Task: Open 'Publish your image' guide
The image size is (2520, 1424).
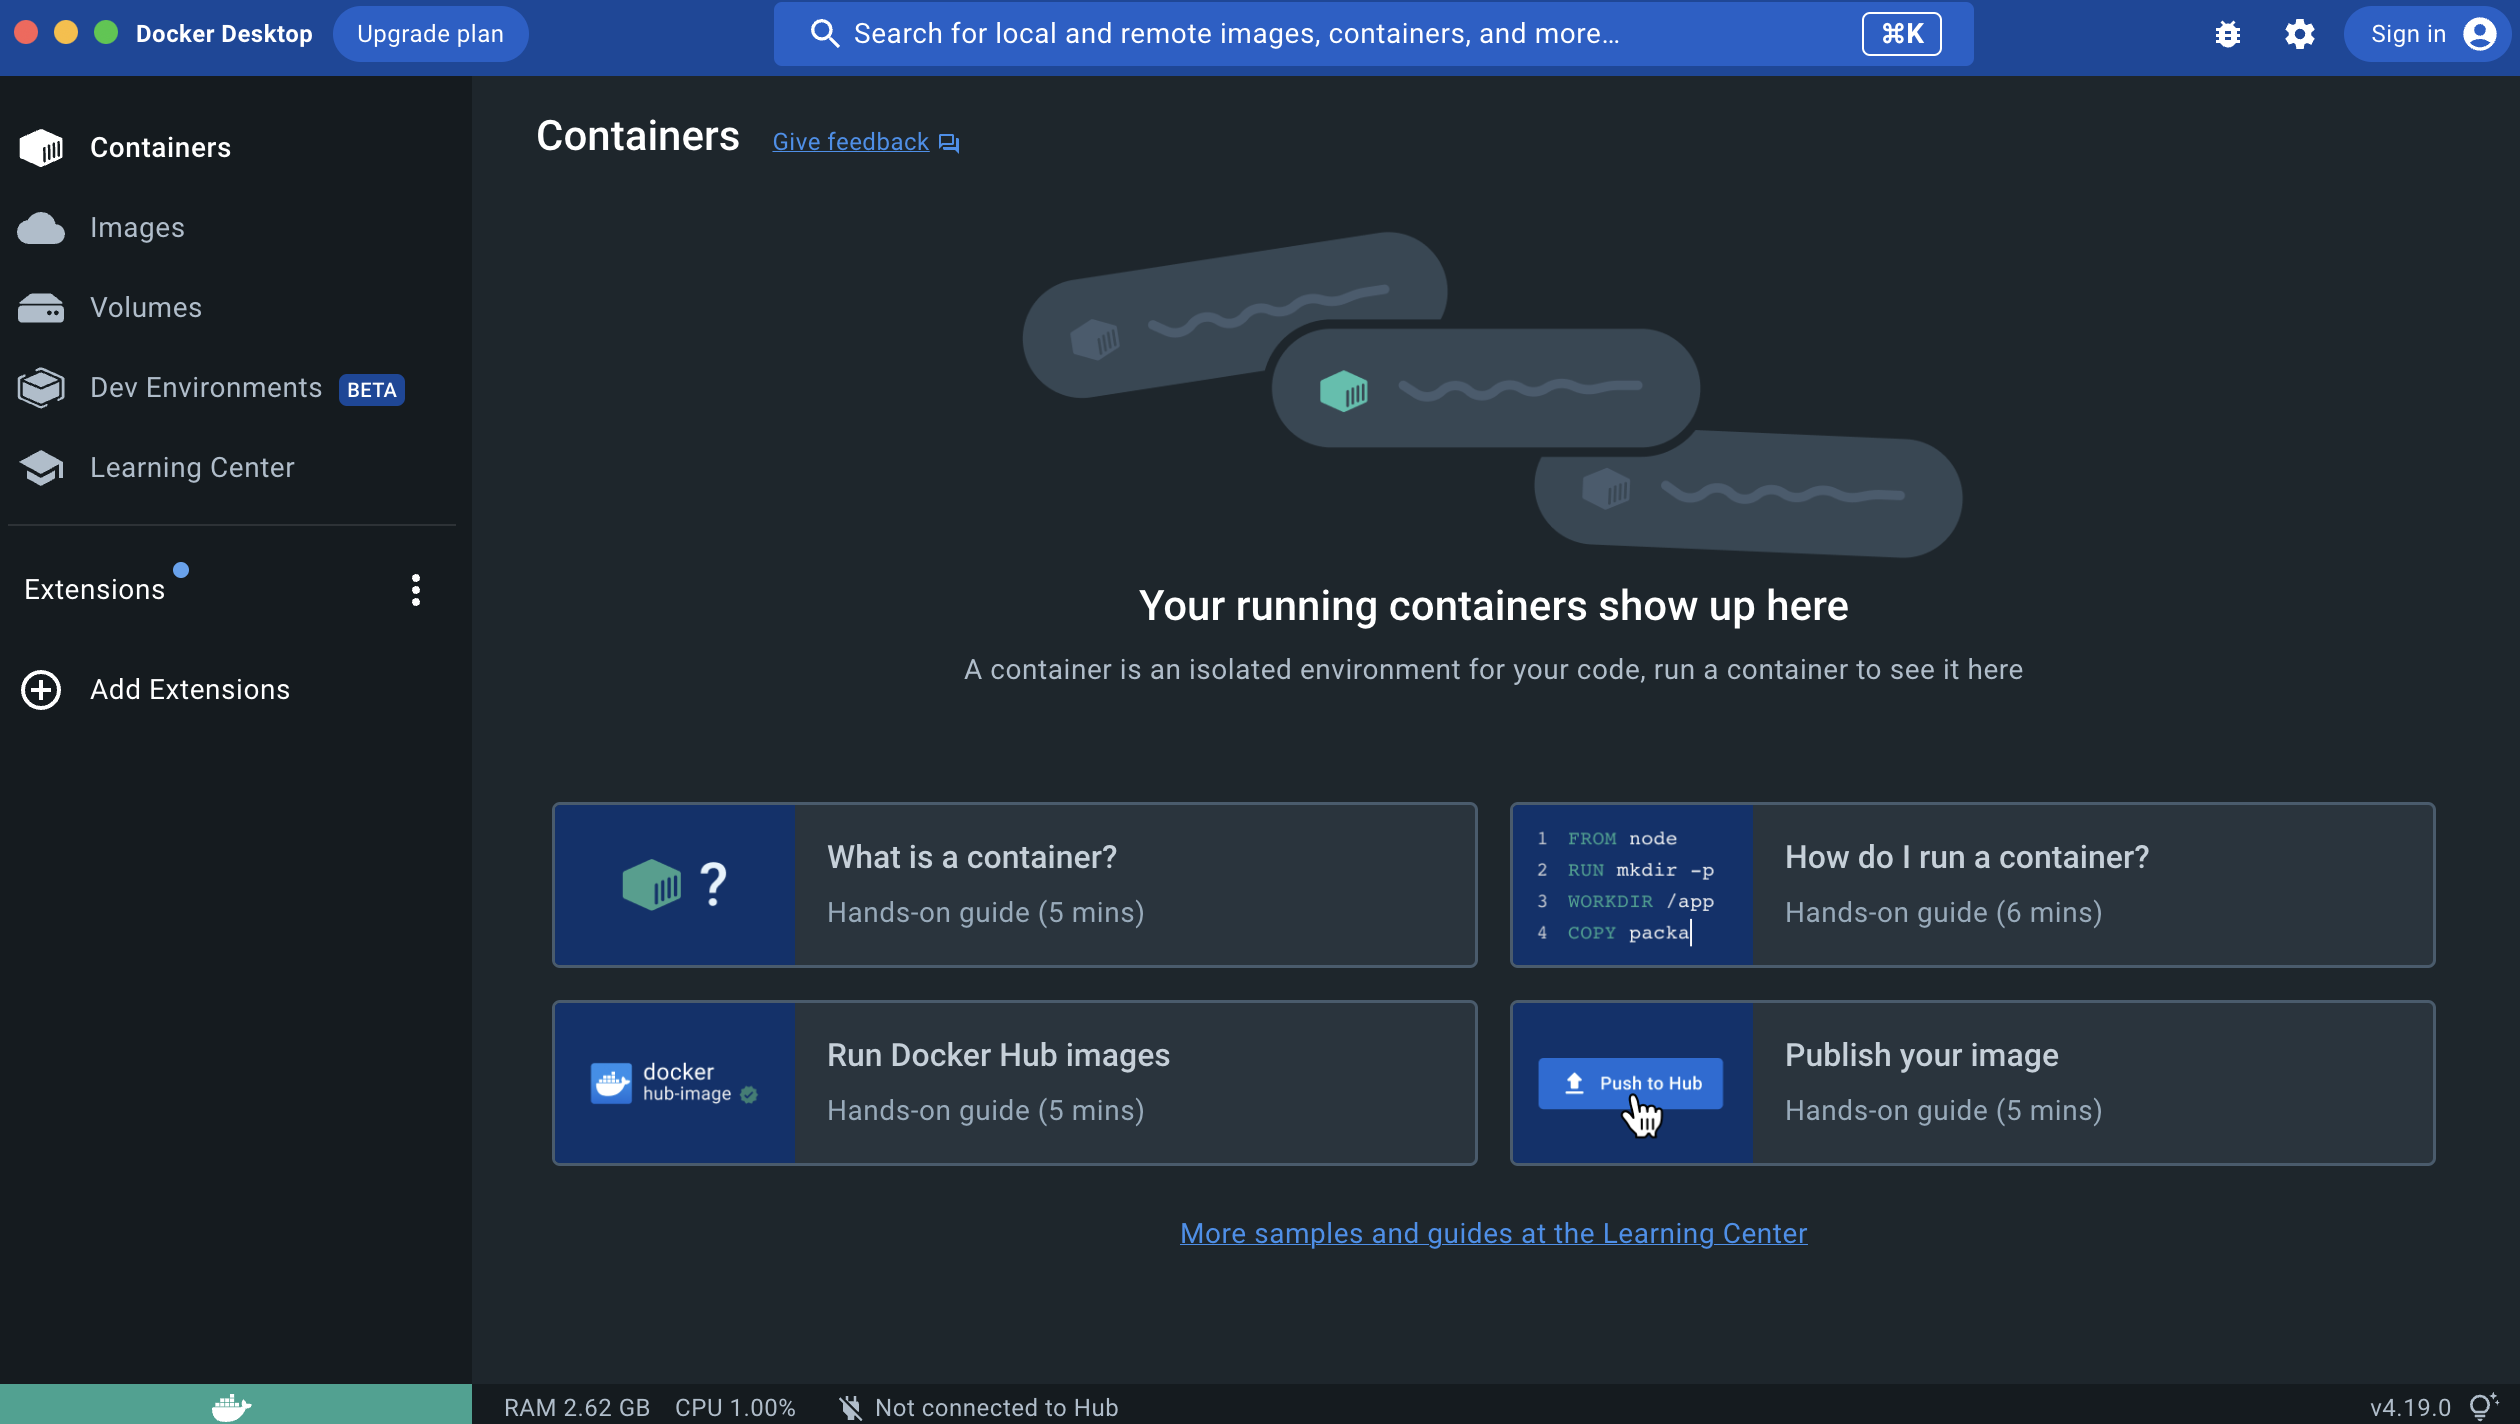Action: point(1972,1083)
